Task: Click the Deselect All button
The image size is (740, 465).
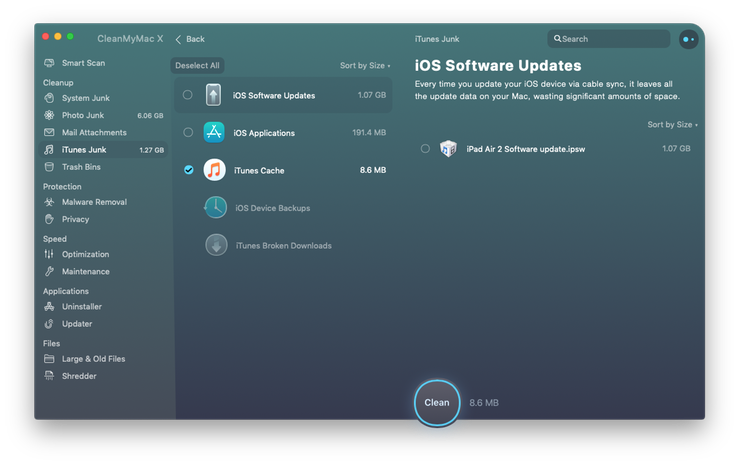Action: [x=197, y=66]
